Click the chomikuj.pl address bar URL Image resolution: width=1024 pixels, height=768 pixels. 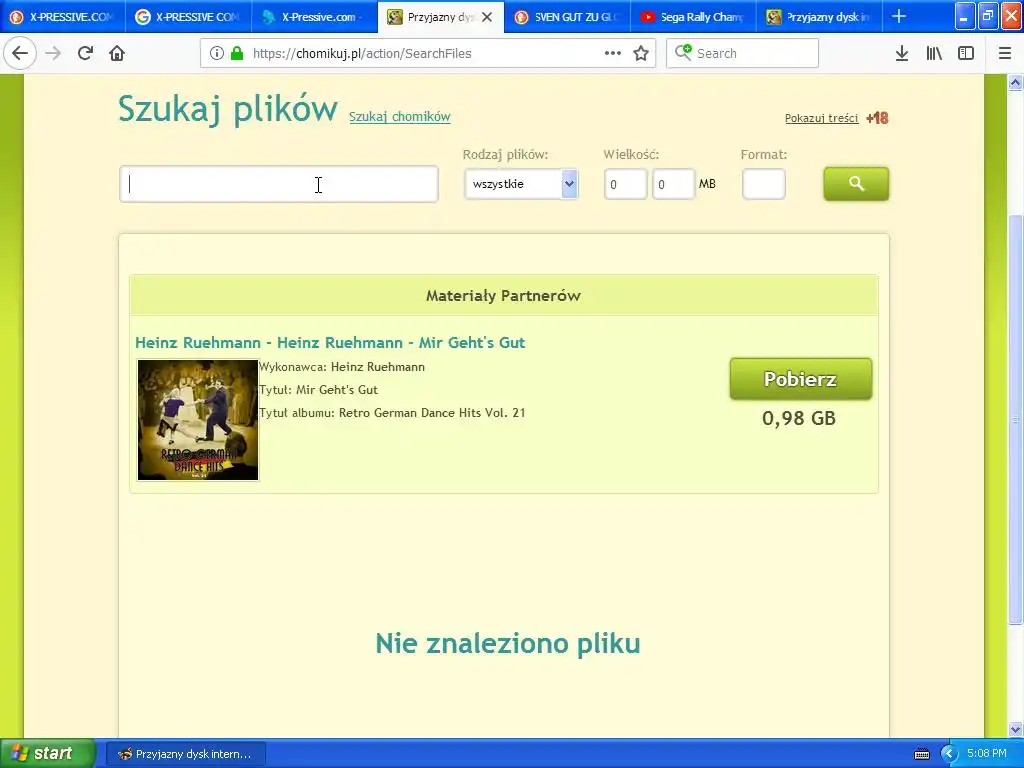362,54
